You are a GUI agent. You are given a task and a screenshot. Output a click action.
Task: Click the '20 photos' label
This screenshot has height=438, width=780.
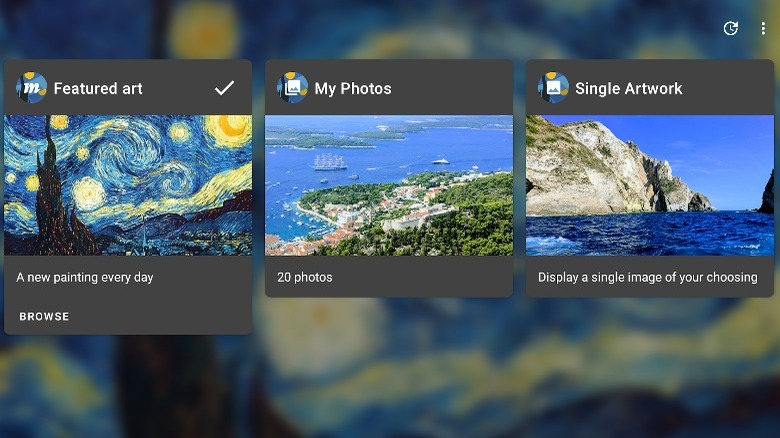coord(304,277)
